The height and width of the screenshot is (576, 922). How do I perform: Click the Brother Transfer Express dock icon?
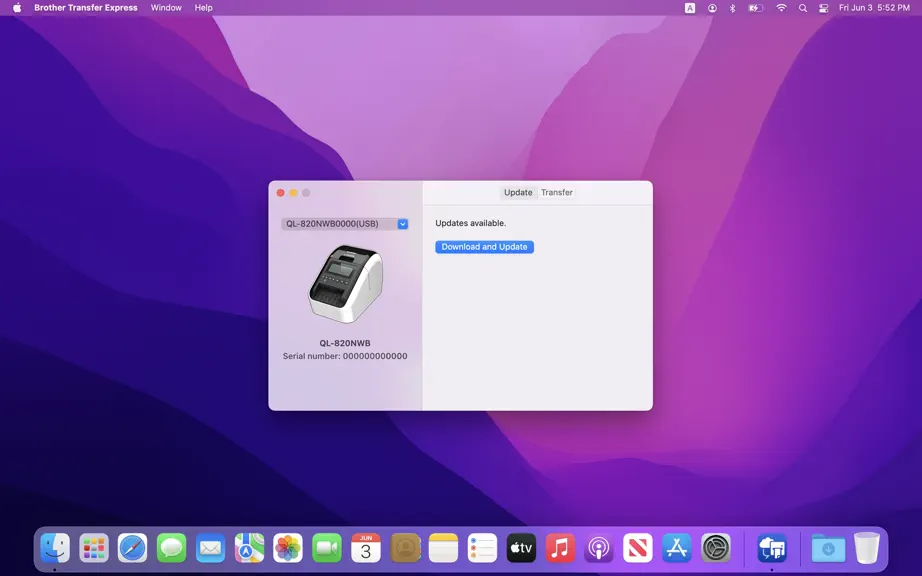[771, 548]
